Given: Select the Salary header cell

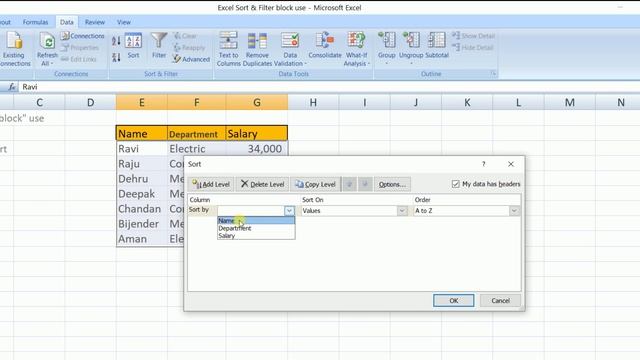Looking at the screenshot, I should 257,133.
